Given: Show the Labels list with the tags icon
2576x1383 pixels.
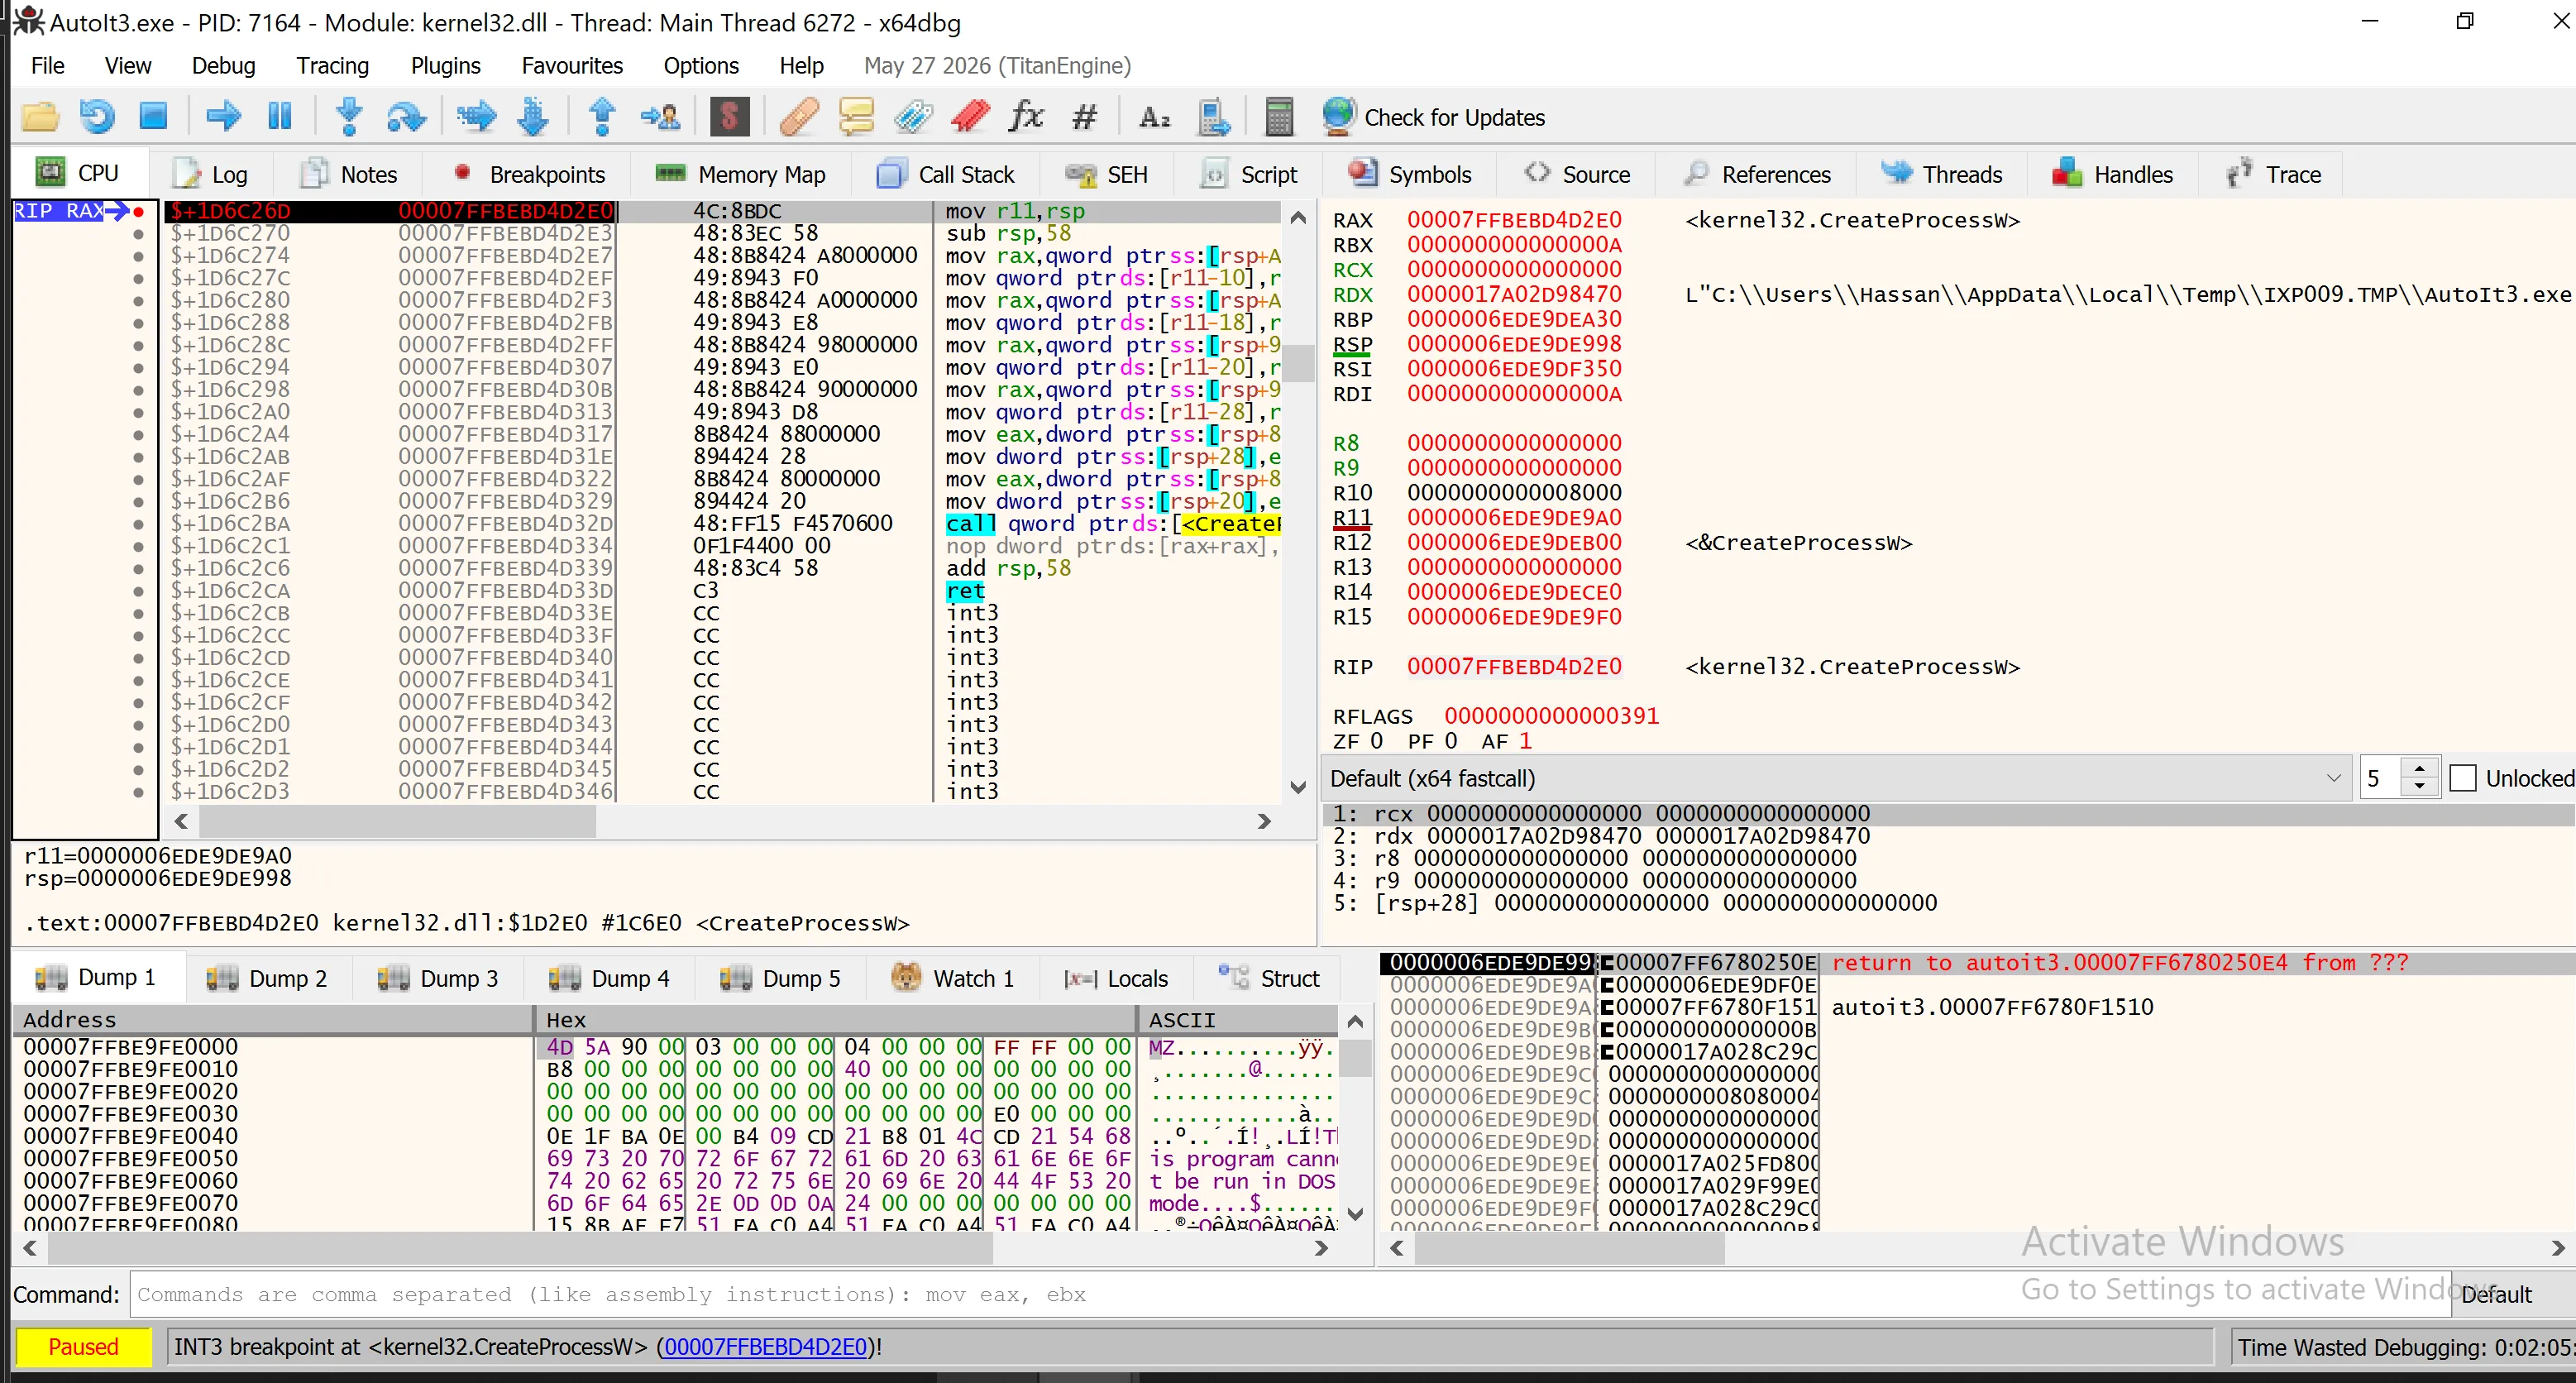Looking at the screenshot, I should point(913,117).
